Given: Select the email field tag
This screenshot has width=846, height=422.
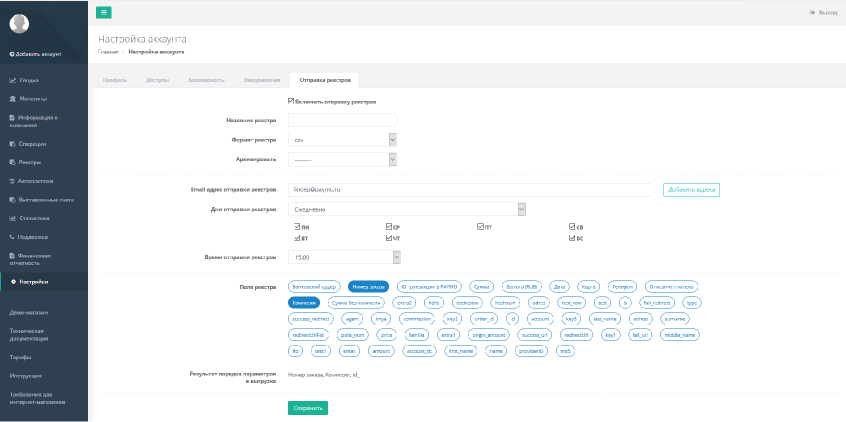Looking at the screenshot, I should [349, 351].
